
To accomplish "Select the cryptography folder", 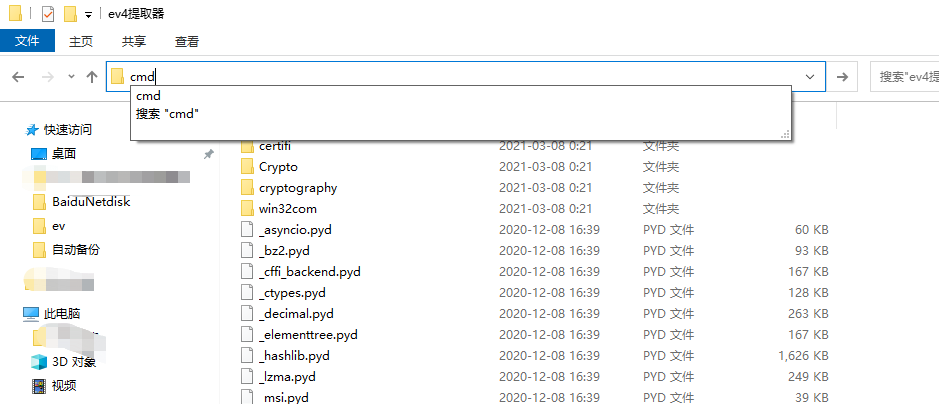I will 298,188.
